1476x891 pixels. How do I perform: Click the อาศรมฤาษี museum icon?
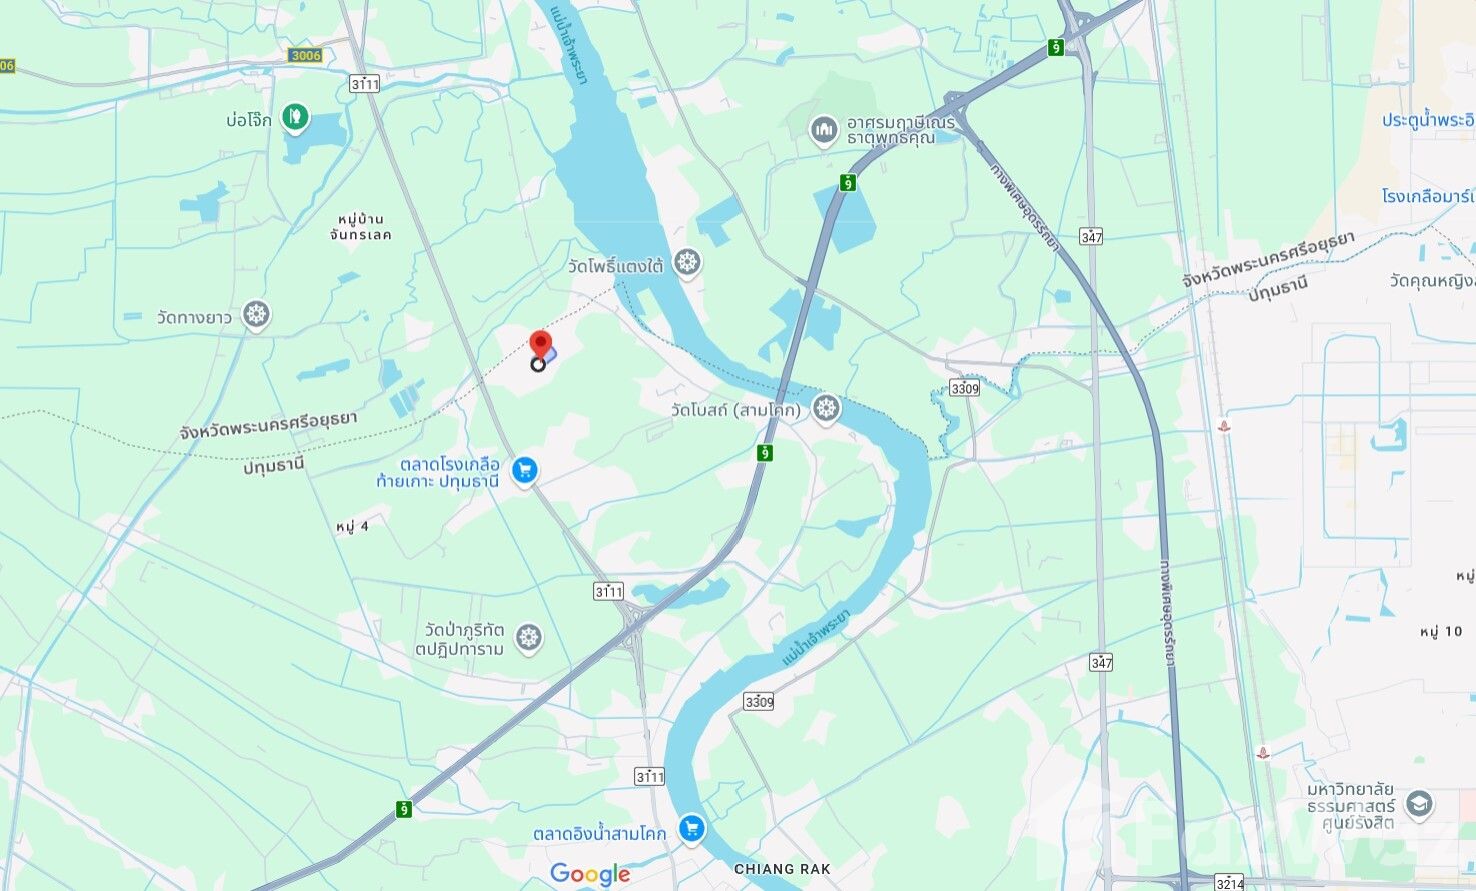[823, 129]
